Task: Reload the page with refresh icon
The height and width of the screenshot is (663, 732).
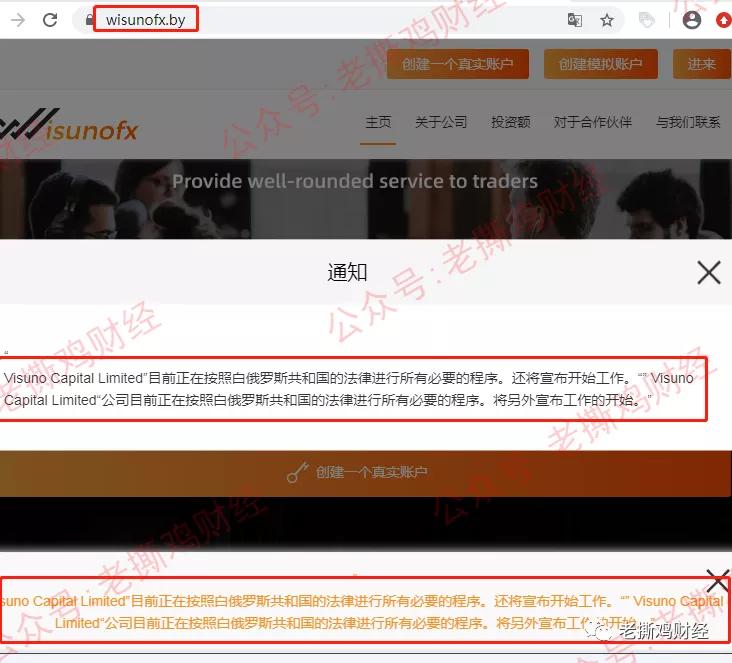Action: (50, 20)
